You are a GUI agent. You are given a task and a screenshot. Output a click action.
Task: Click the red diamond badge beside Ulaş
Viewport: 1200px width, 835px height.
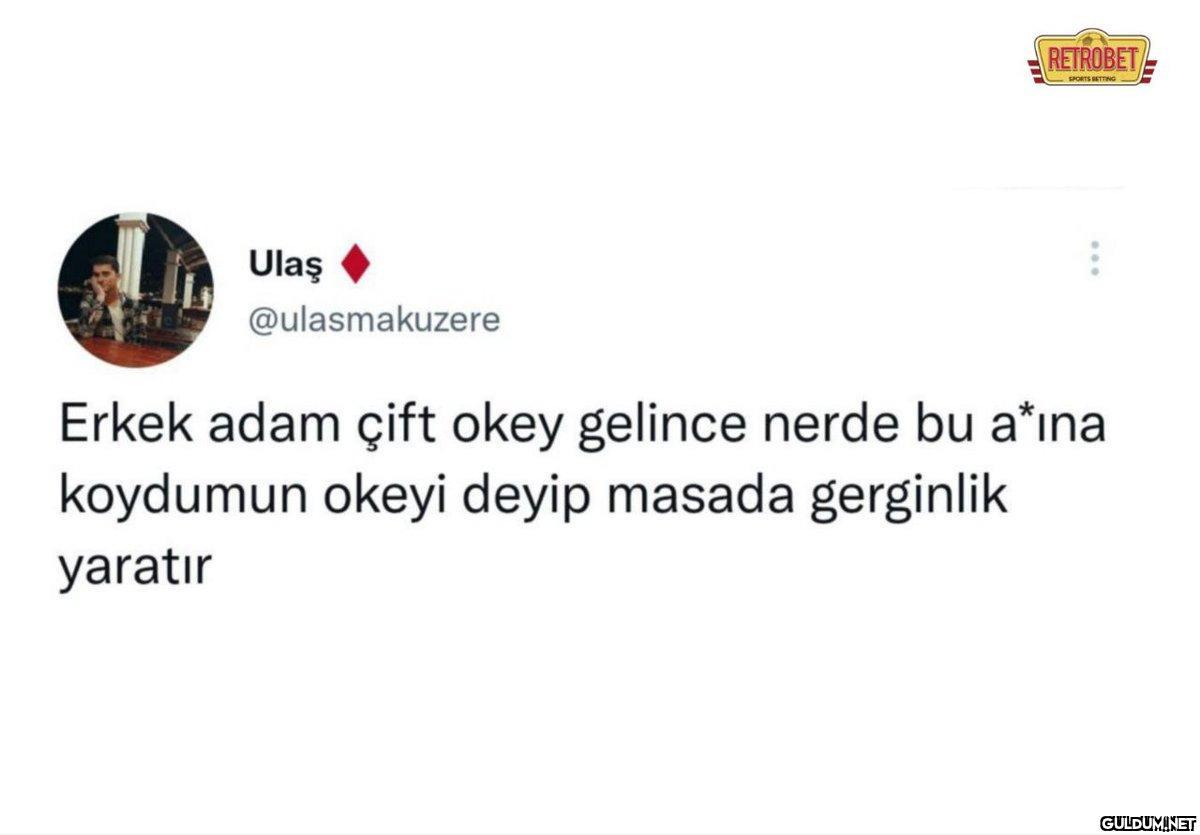point(356,264)
